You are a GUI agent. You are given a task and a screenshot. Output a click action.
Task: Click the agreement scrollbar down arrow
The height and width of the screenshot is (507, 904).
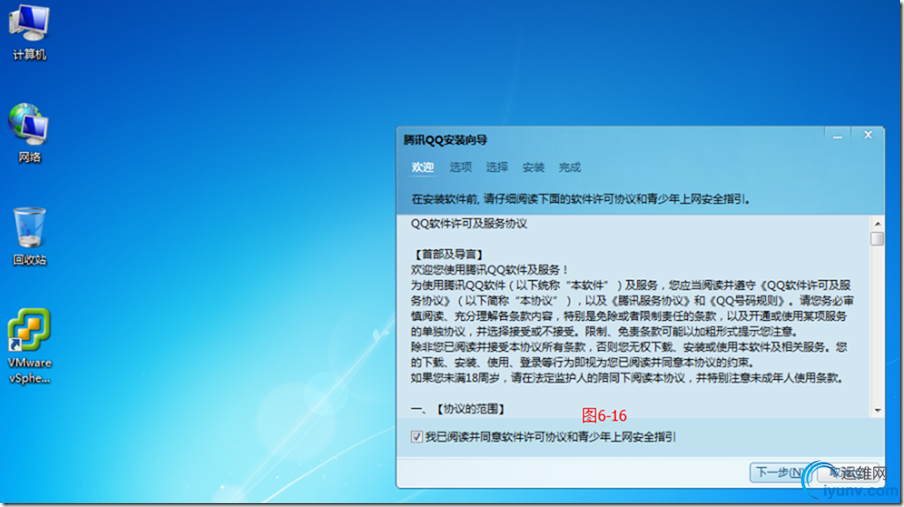click(877, 410)
